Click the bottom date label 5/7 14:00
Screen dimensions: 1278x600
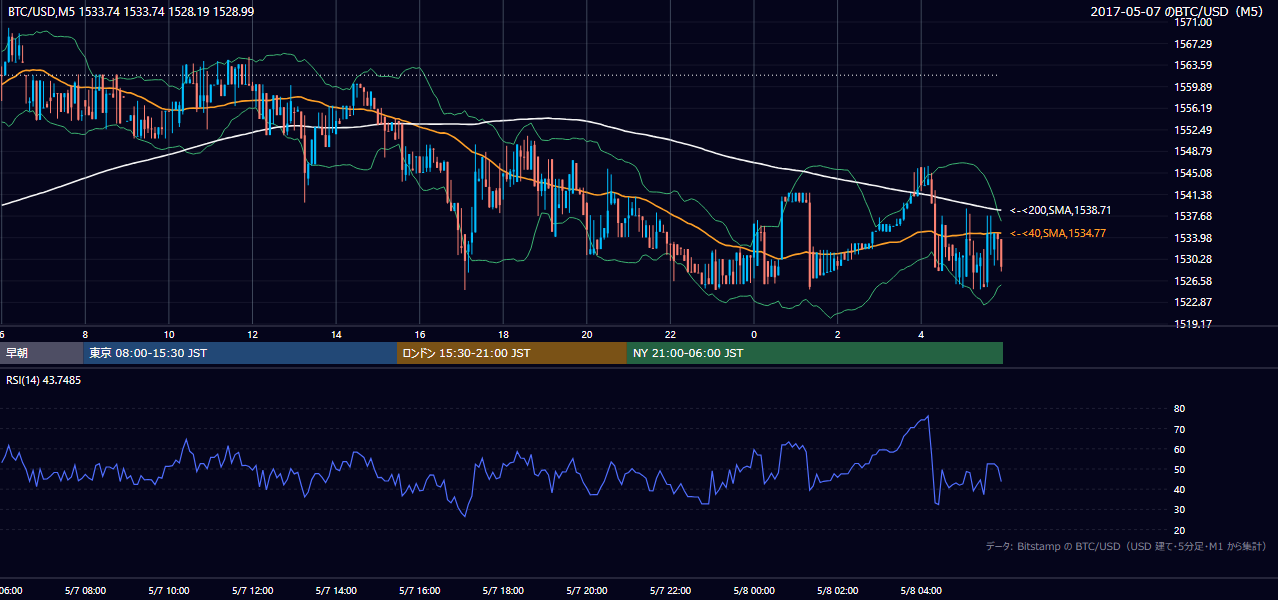[336, 591]
